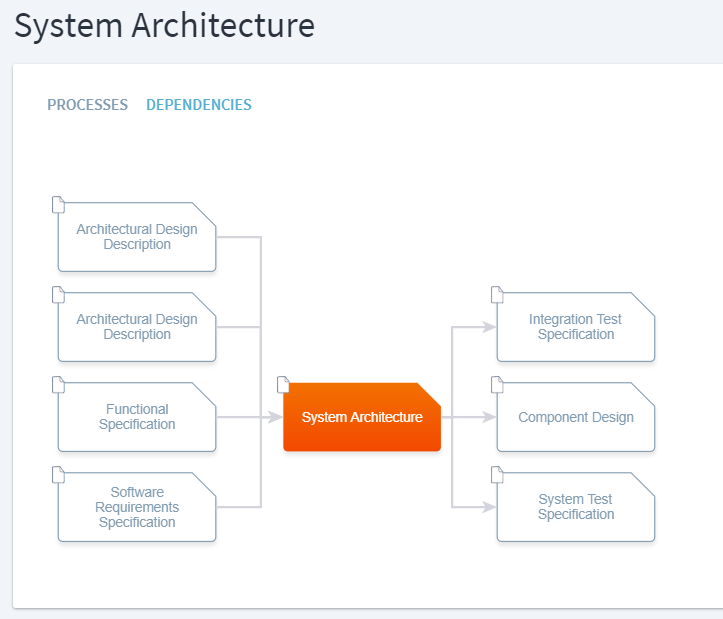
Task: Select the orange System Architecture node
Action: pyautogui.click(x=362, y=417)
